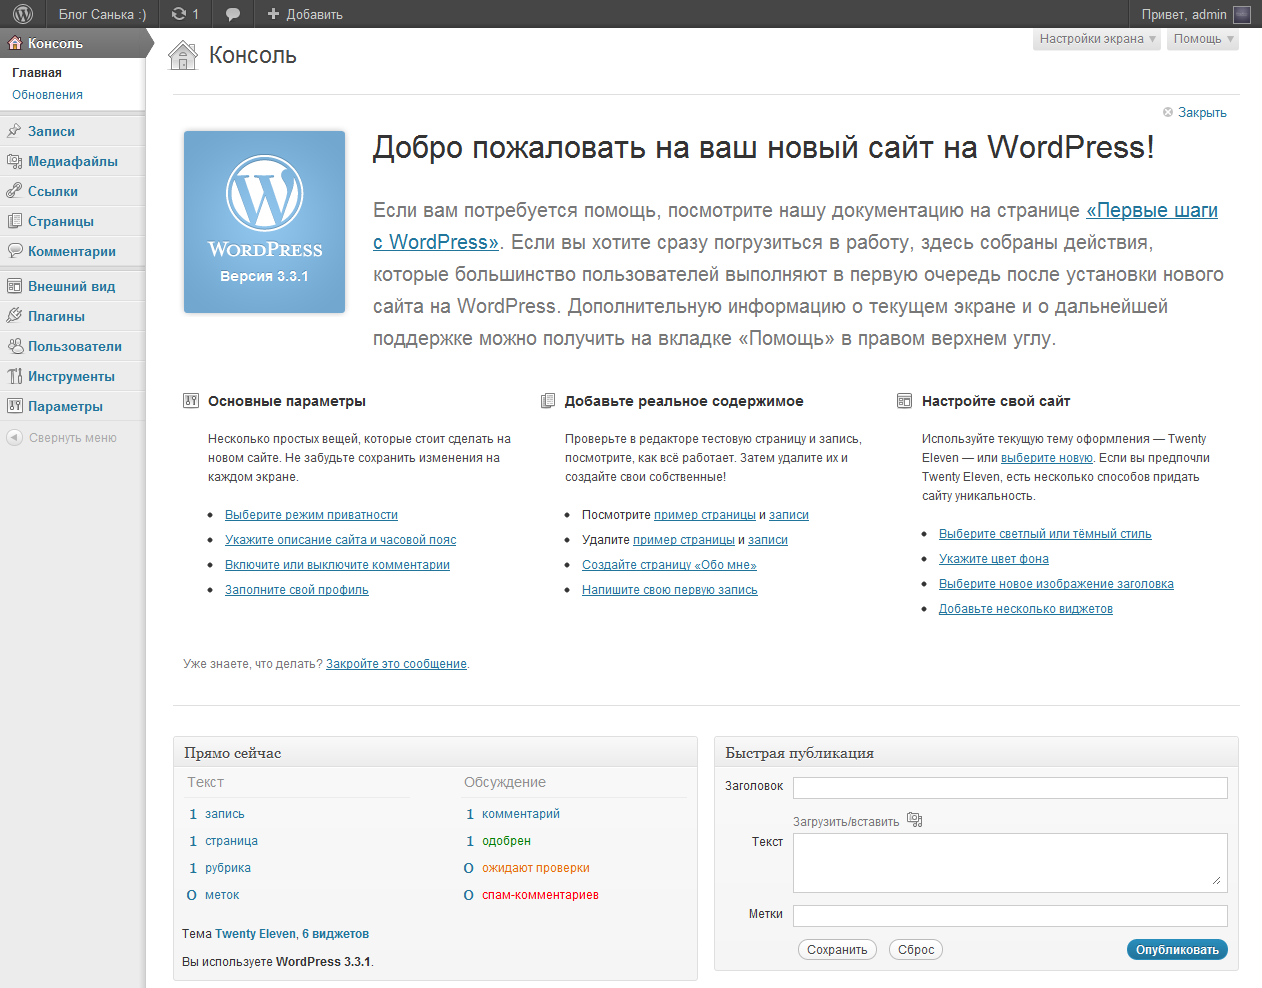Click the pushpin icon beside Записи

[x=14, y=131]
